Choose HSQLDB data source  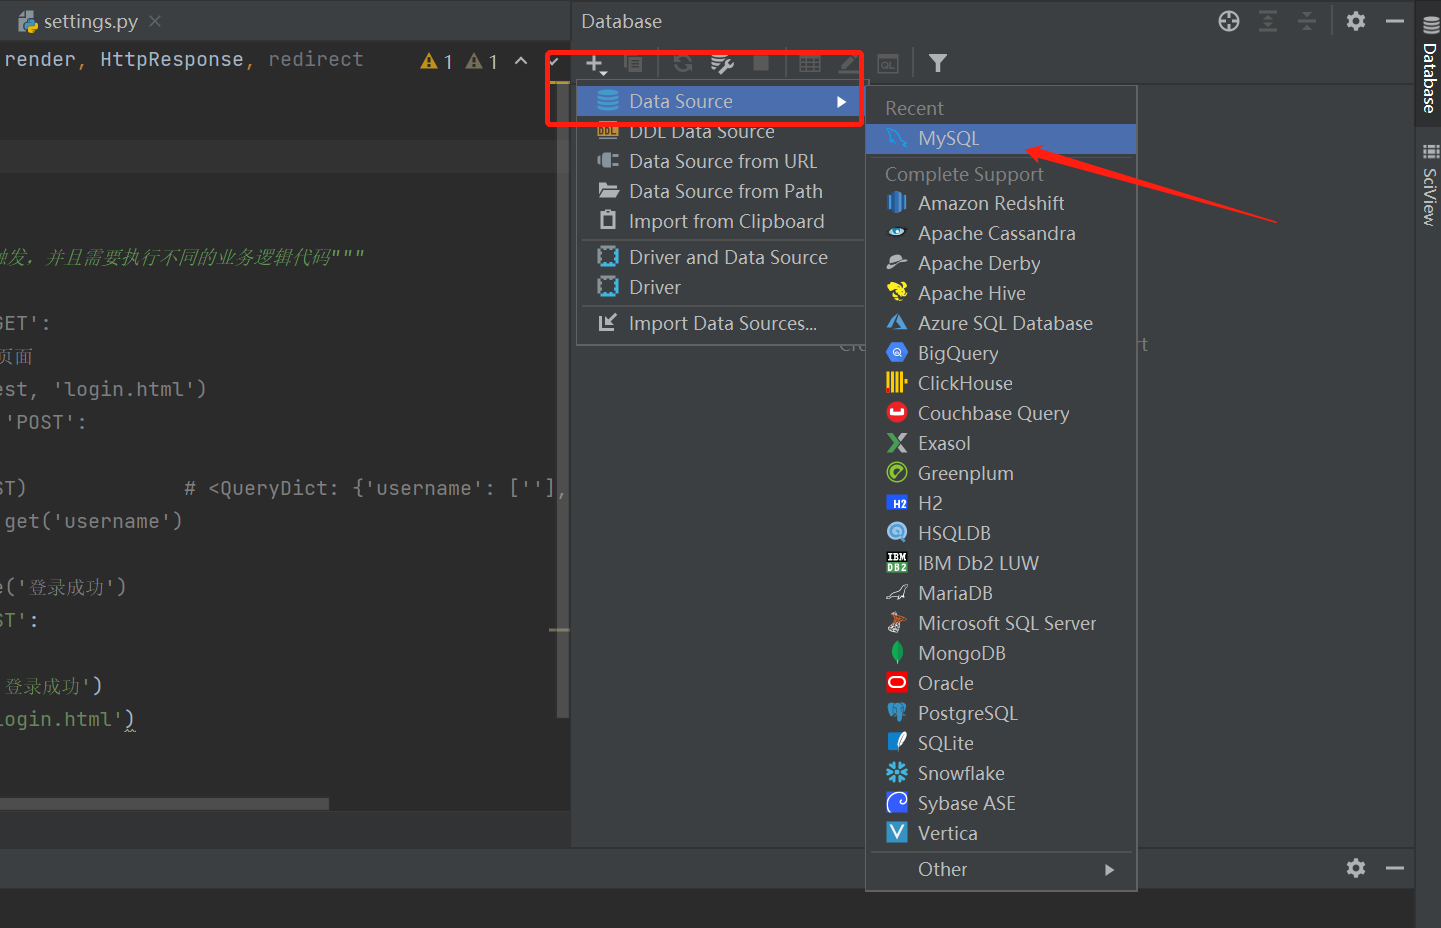click(x=1001, y=533)
